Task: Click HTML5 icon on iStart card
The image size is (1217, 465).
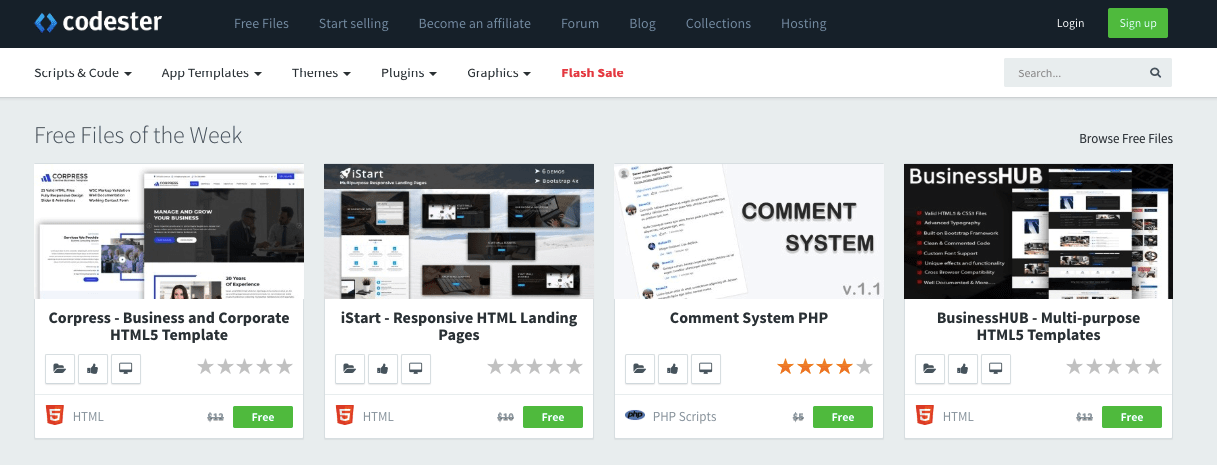Action: (x=344, y=416)
